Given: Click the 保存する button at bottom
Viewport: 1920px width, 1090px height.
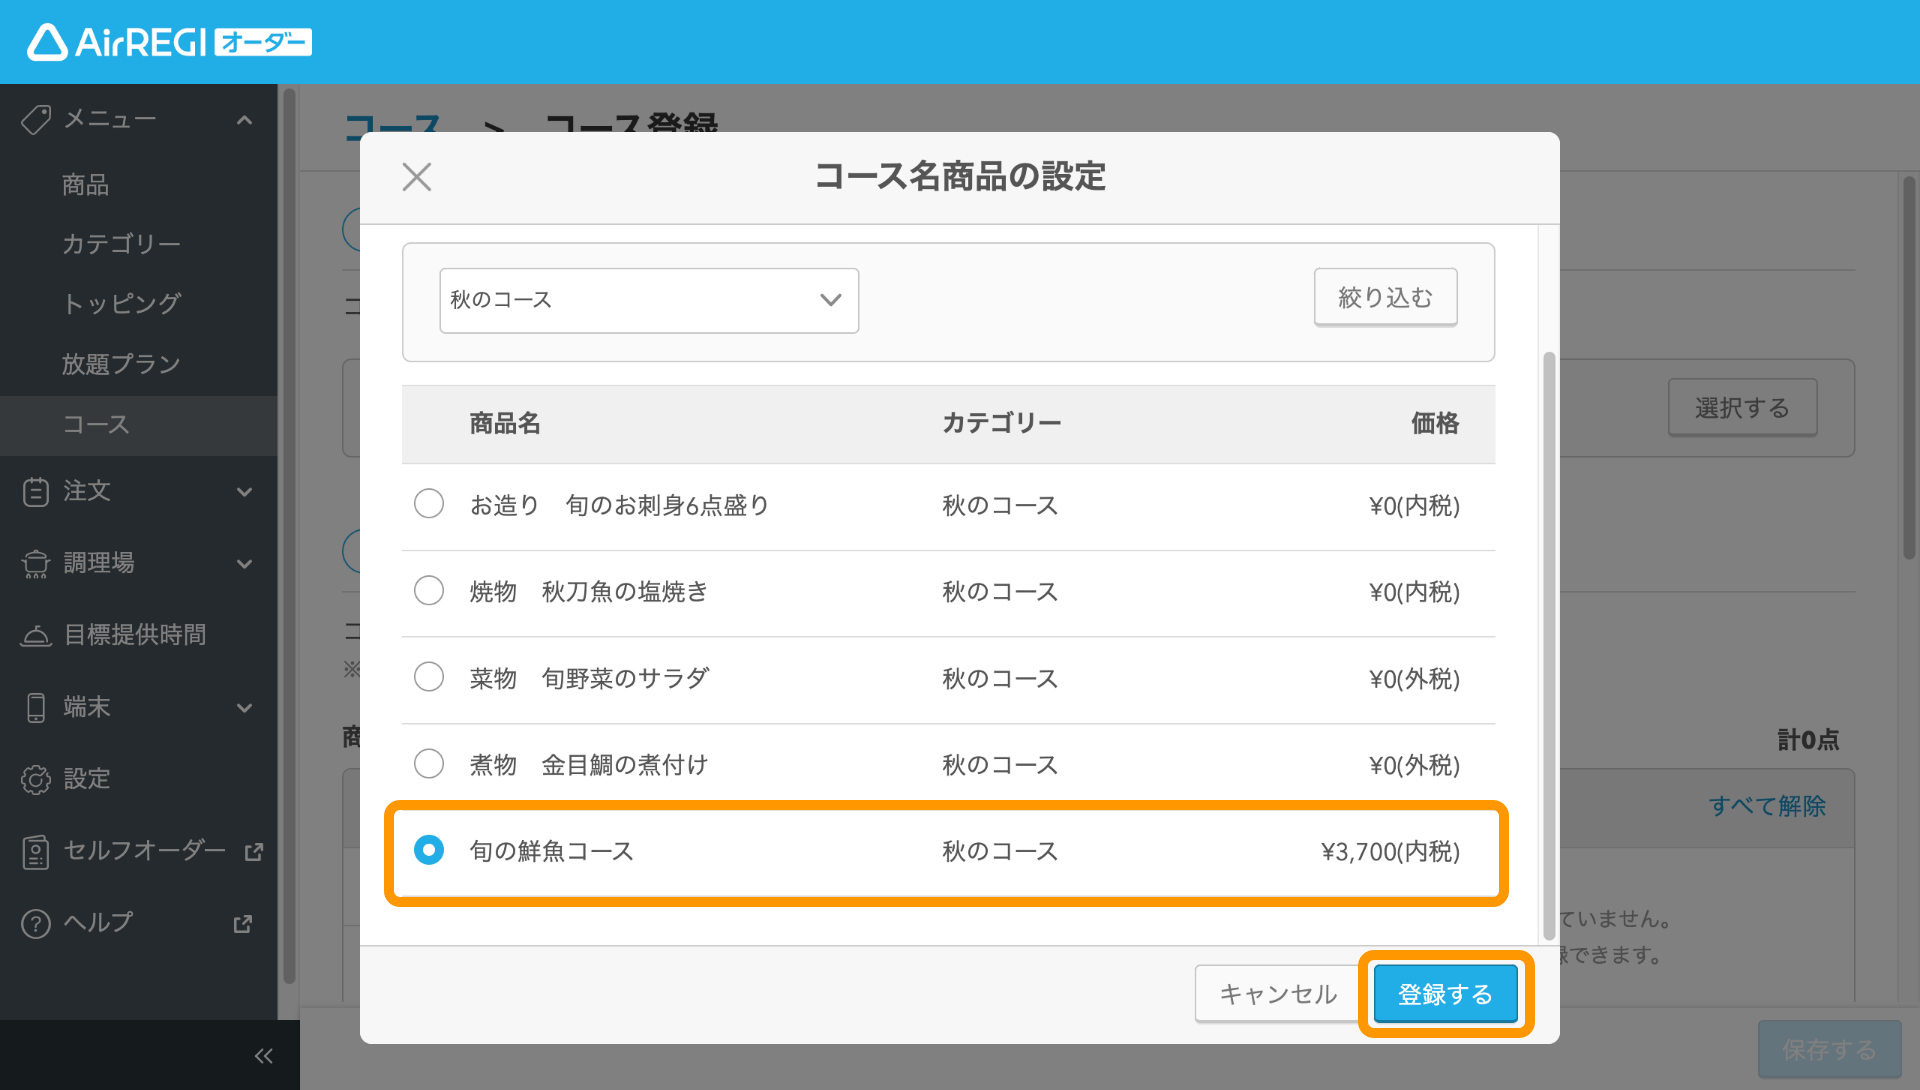Looking at the screenshot, I should tap(1829, 1050).
